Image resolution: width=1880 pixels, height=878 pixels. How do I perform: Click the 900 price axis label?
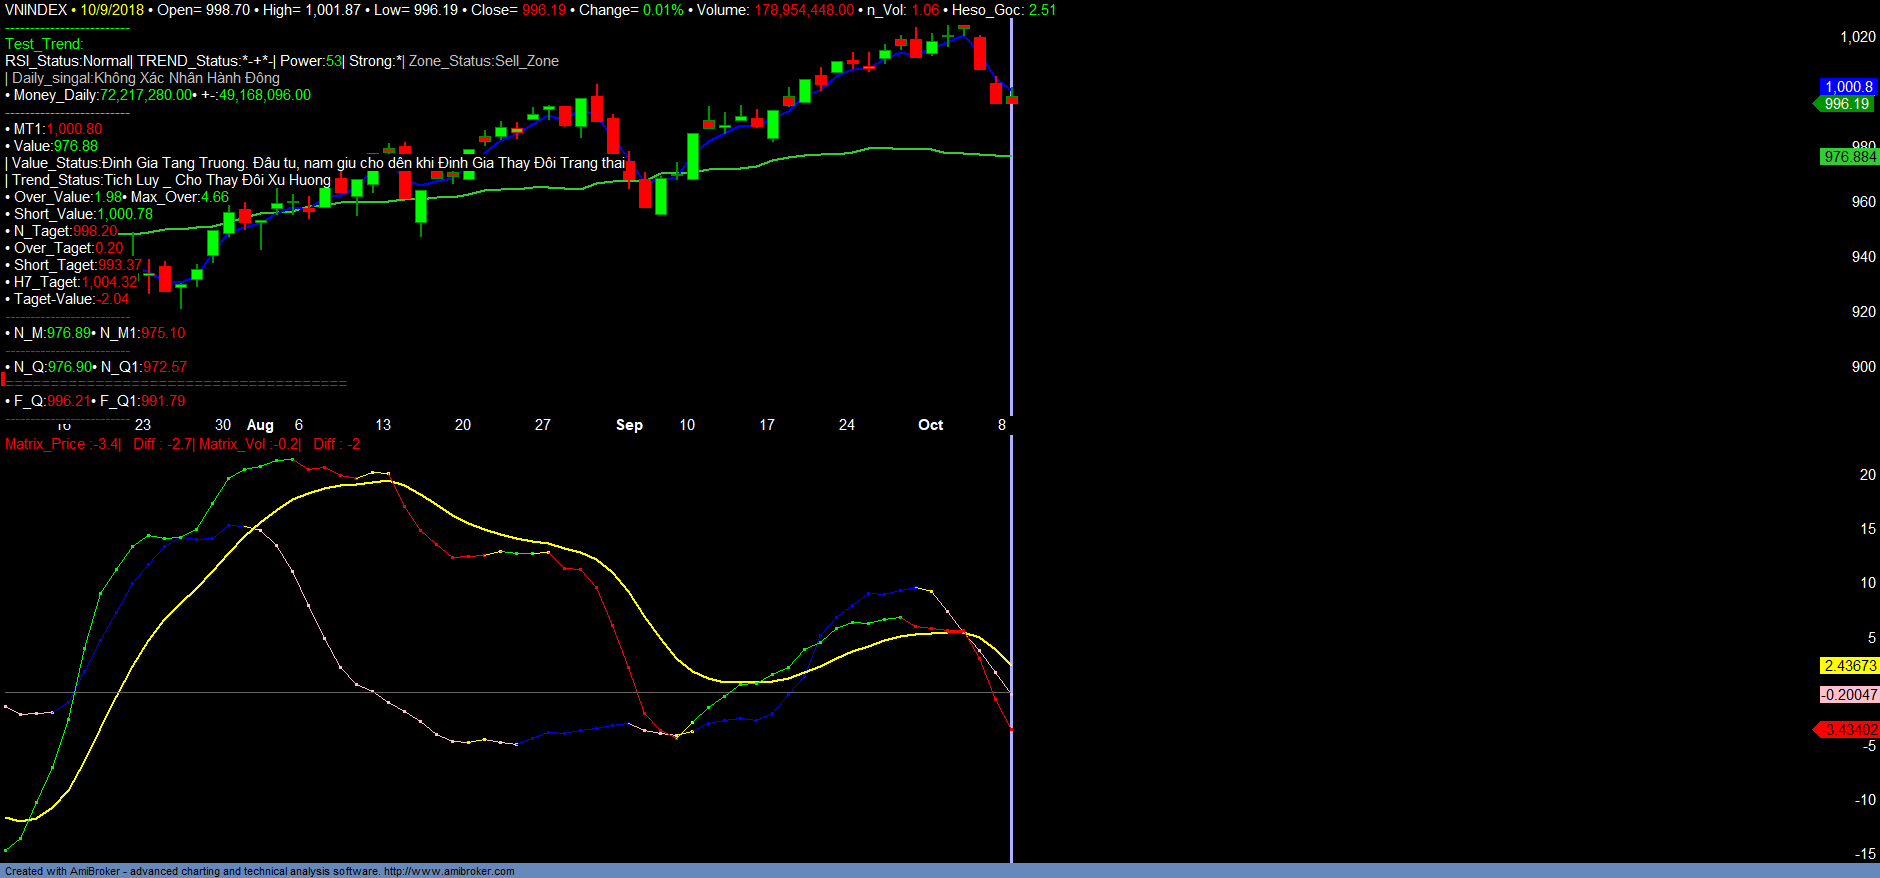(x=1863, y=367)
